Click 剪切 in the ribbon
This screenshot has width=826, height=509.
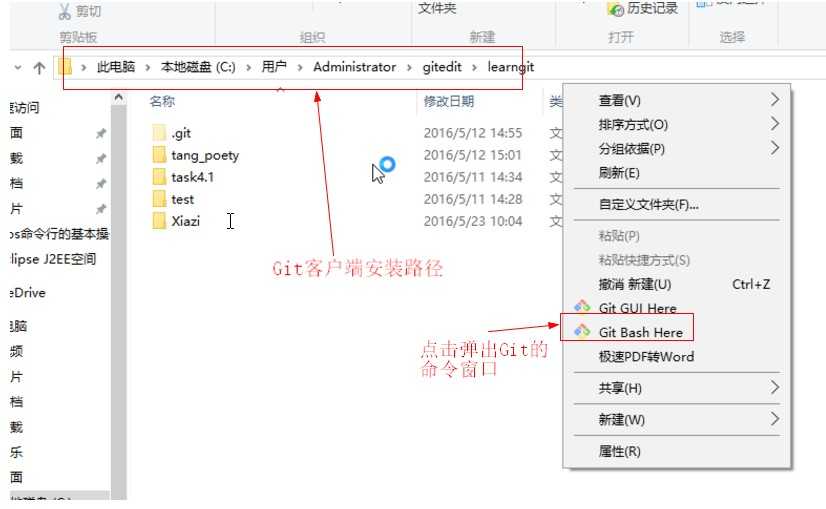pyautogui.click(x=88, y=11)
